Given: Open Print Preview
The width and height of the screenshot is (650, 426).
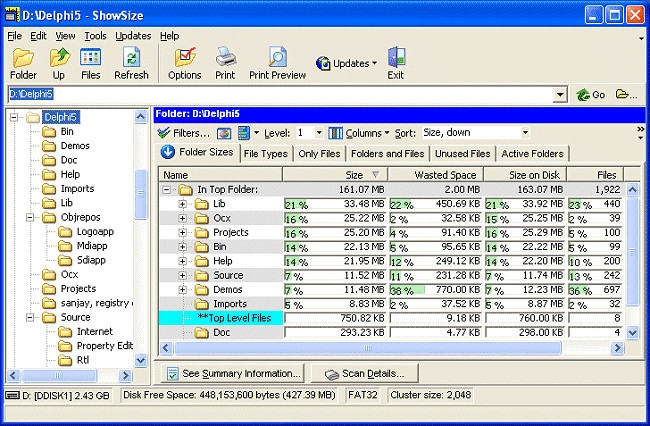Looking at the screenshot, I should 277,57.
